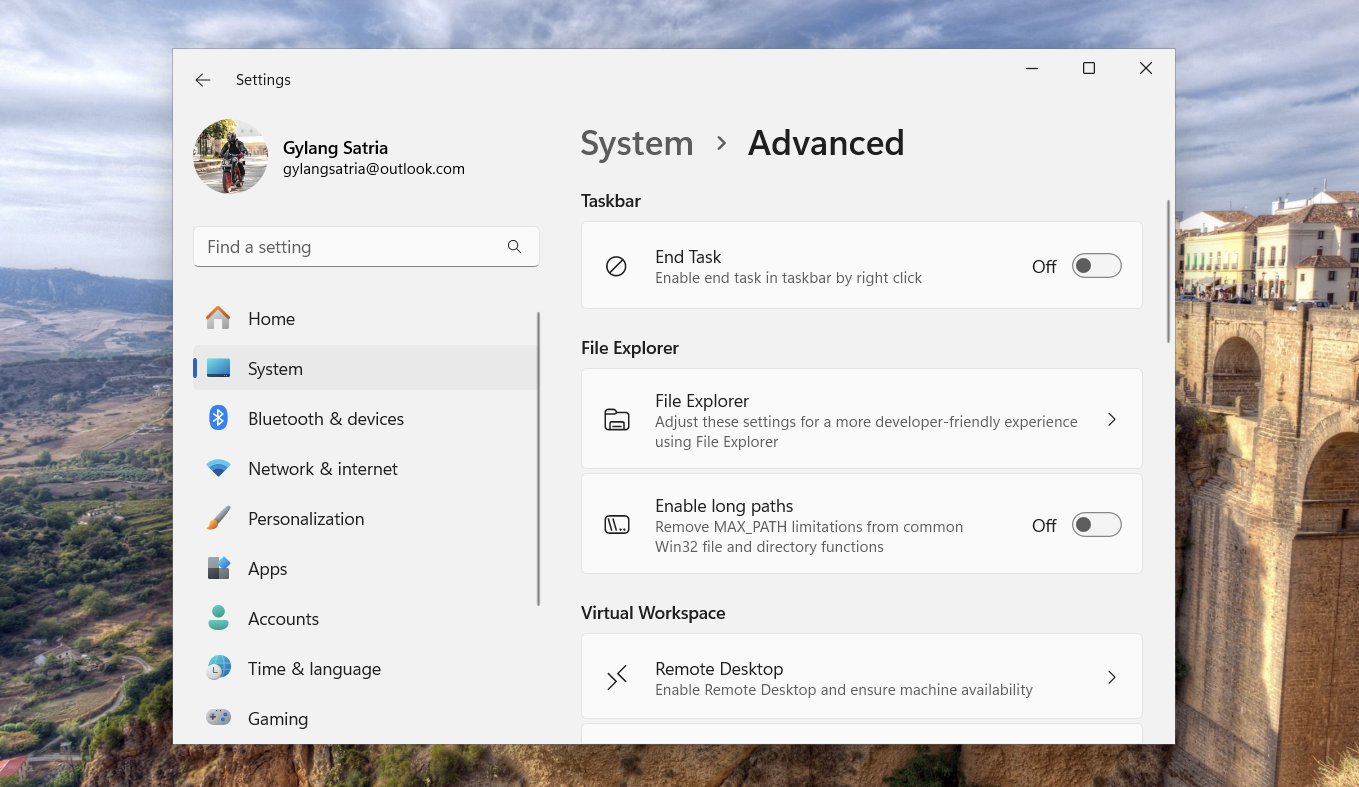This screenshot has width=1359, height=787.
Task: Click the content pane vertical scrollbar
Action: coord(1167,272)
